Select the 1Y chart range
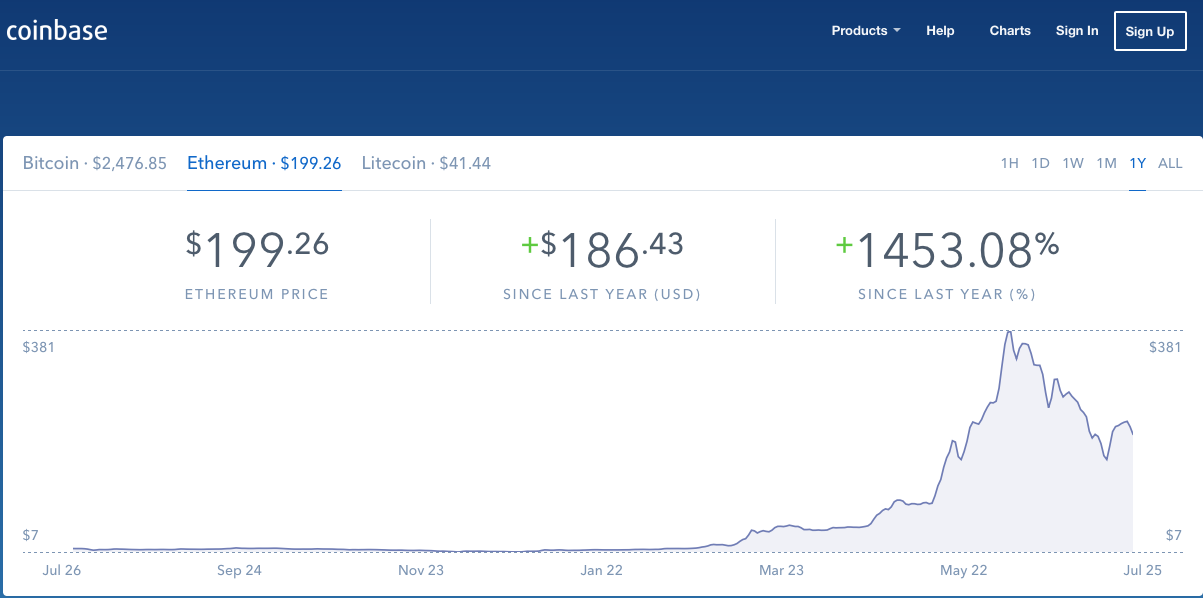Viewport: 1203px width, 598px height. pos(1137,163)
